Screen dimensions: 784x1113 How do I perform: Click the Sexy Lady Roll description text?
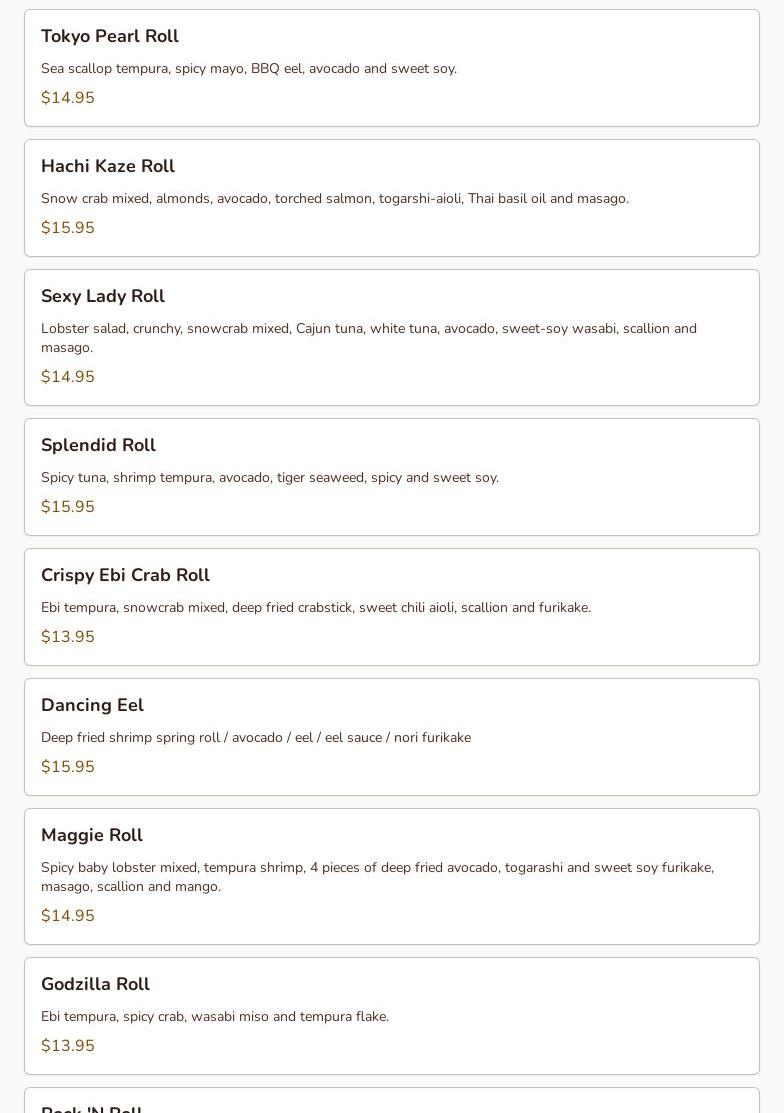(368, 338)
